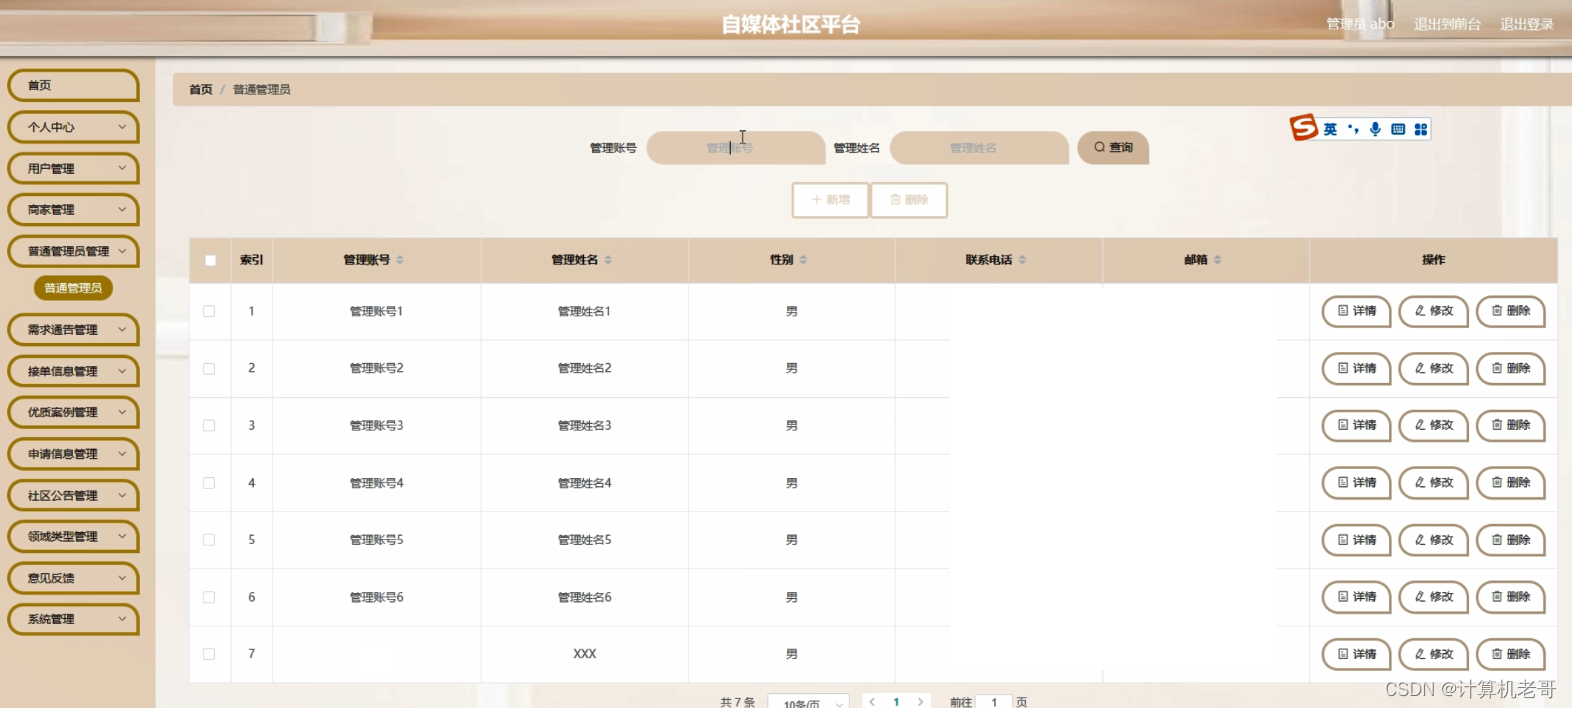Click the 退出到前台 link
This screenshot has height=708, width=1572.
(1447, 24)
